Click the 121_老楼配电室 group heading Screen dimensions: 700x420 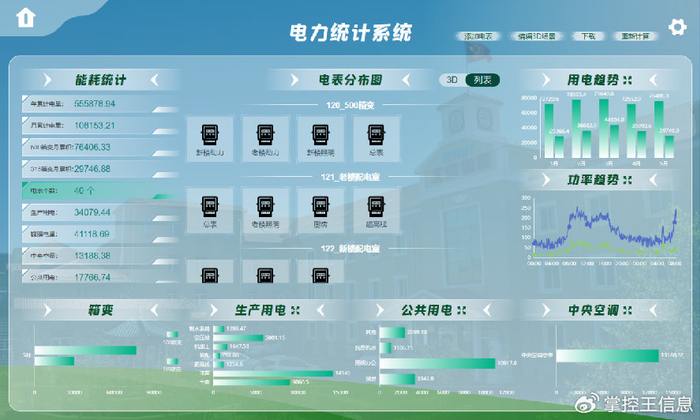point(350,177)
